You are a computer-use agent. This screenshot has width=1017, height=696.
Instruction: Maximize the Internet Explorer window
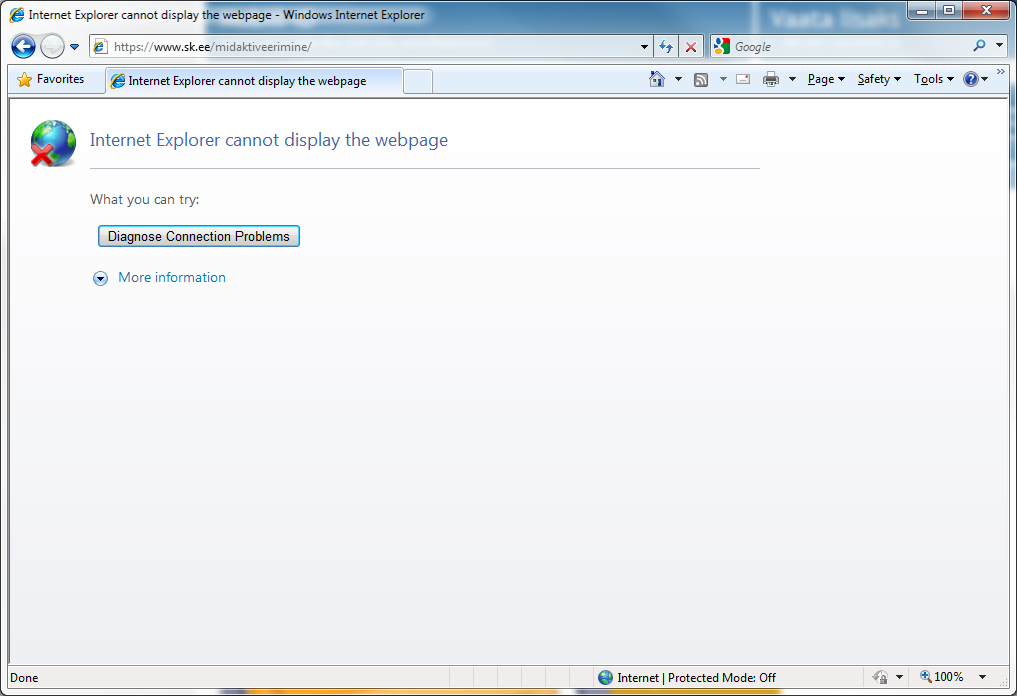click(x=949, y=10)
